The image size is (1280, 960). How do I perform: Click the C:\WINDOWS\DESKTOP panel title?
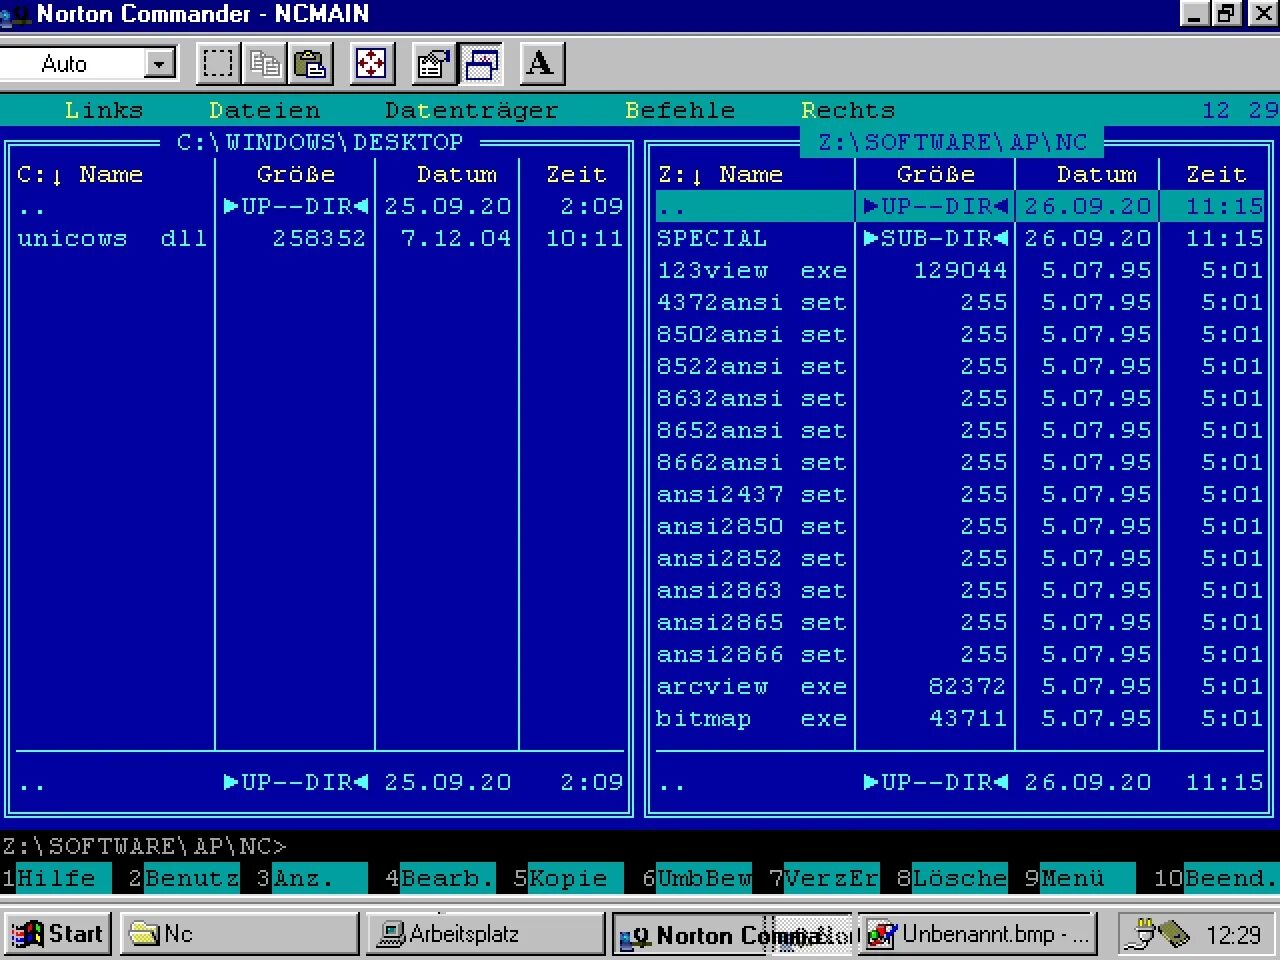[320, 142]
